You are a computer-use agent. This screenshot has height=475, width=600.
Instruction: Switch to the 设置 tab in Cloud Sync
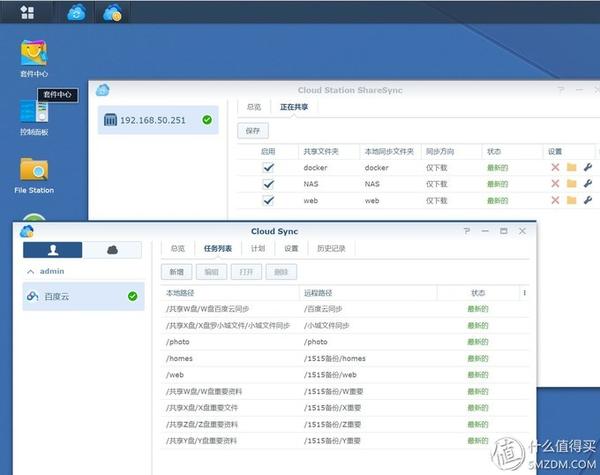291,249
